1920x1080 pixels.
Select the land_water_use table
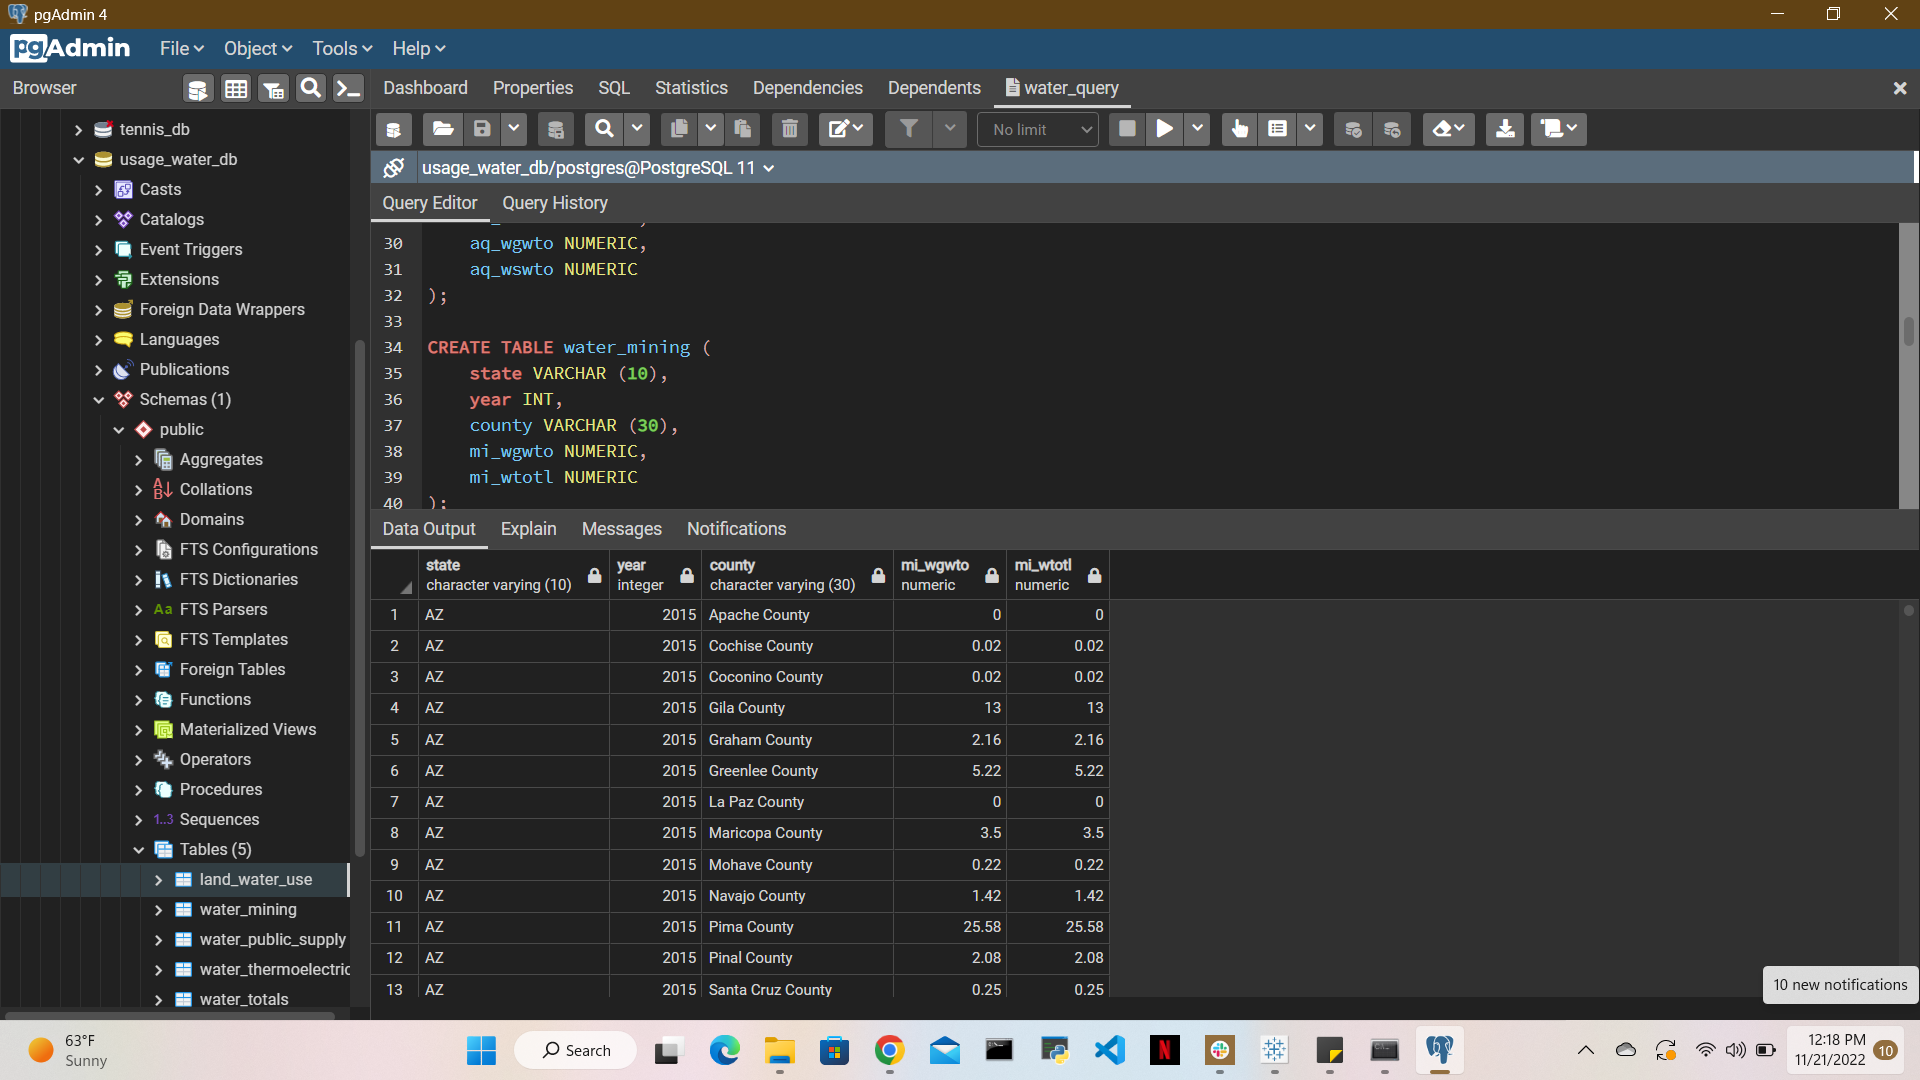(255, 880)
